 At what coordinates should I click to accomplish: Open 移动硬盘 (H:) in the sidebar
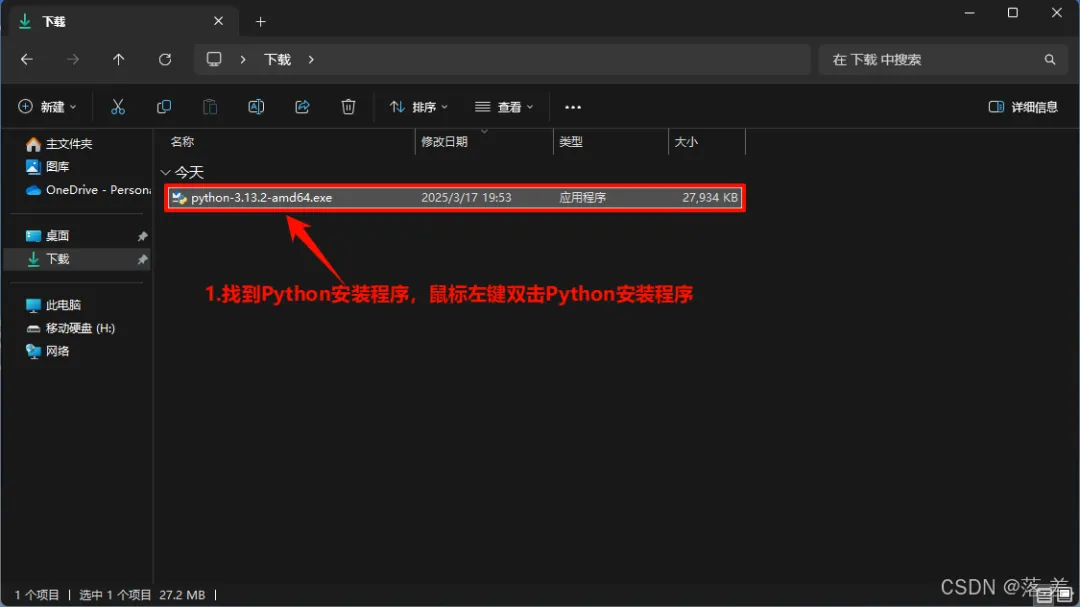click(x=80, y=328)
